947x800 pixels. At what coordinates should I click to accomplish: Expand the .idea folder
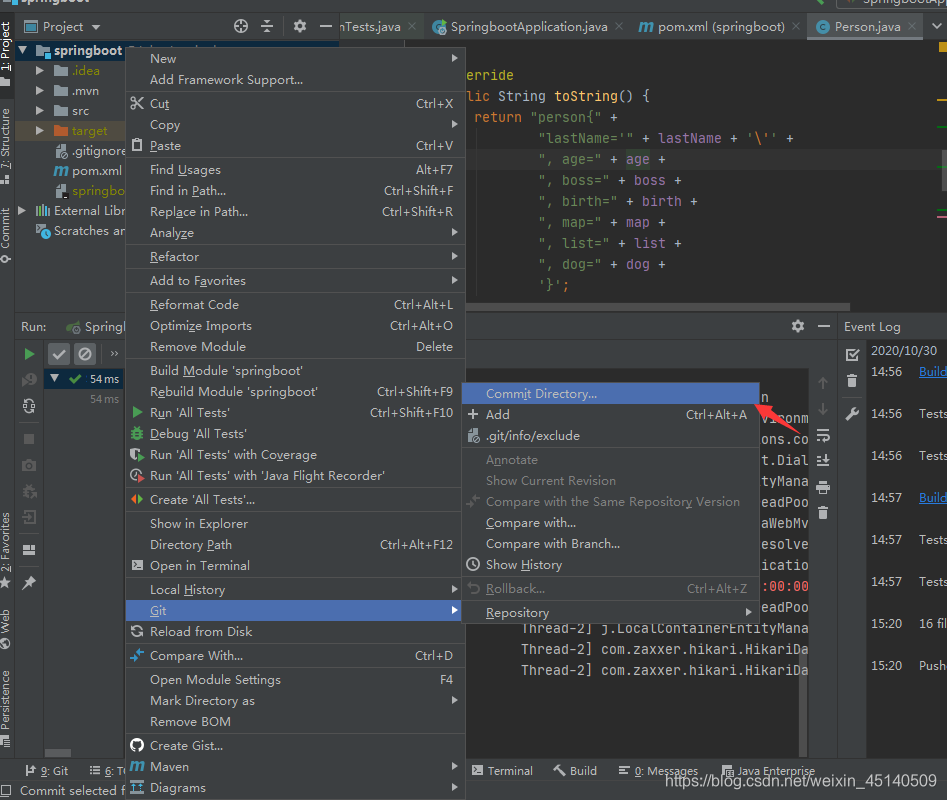click(x=39, y=71)
